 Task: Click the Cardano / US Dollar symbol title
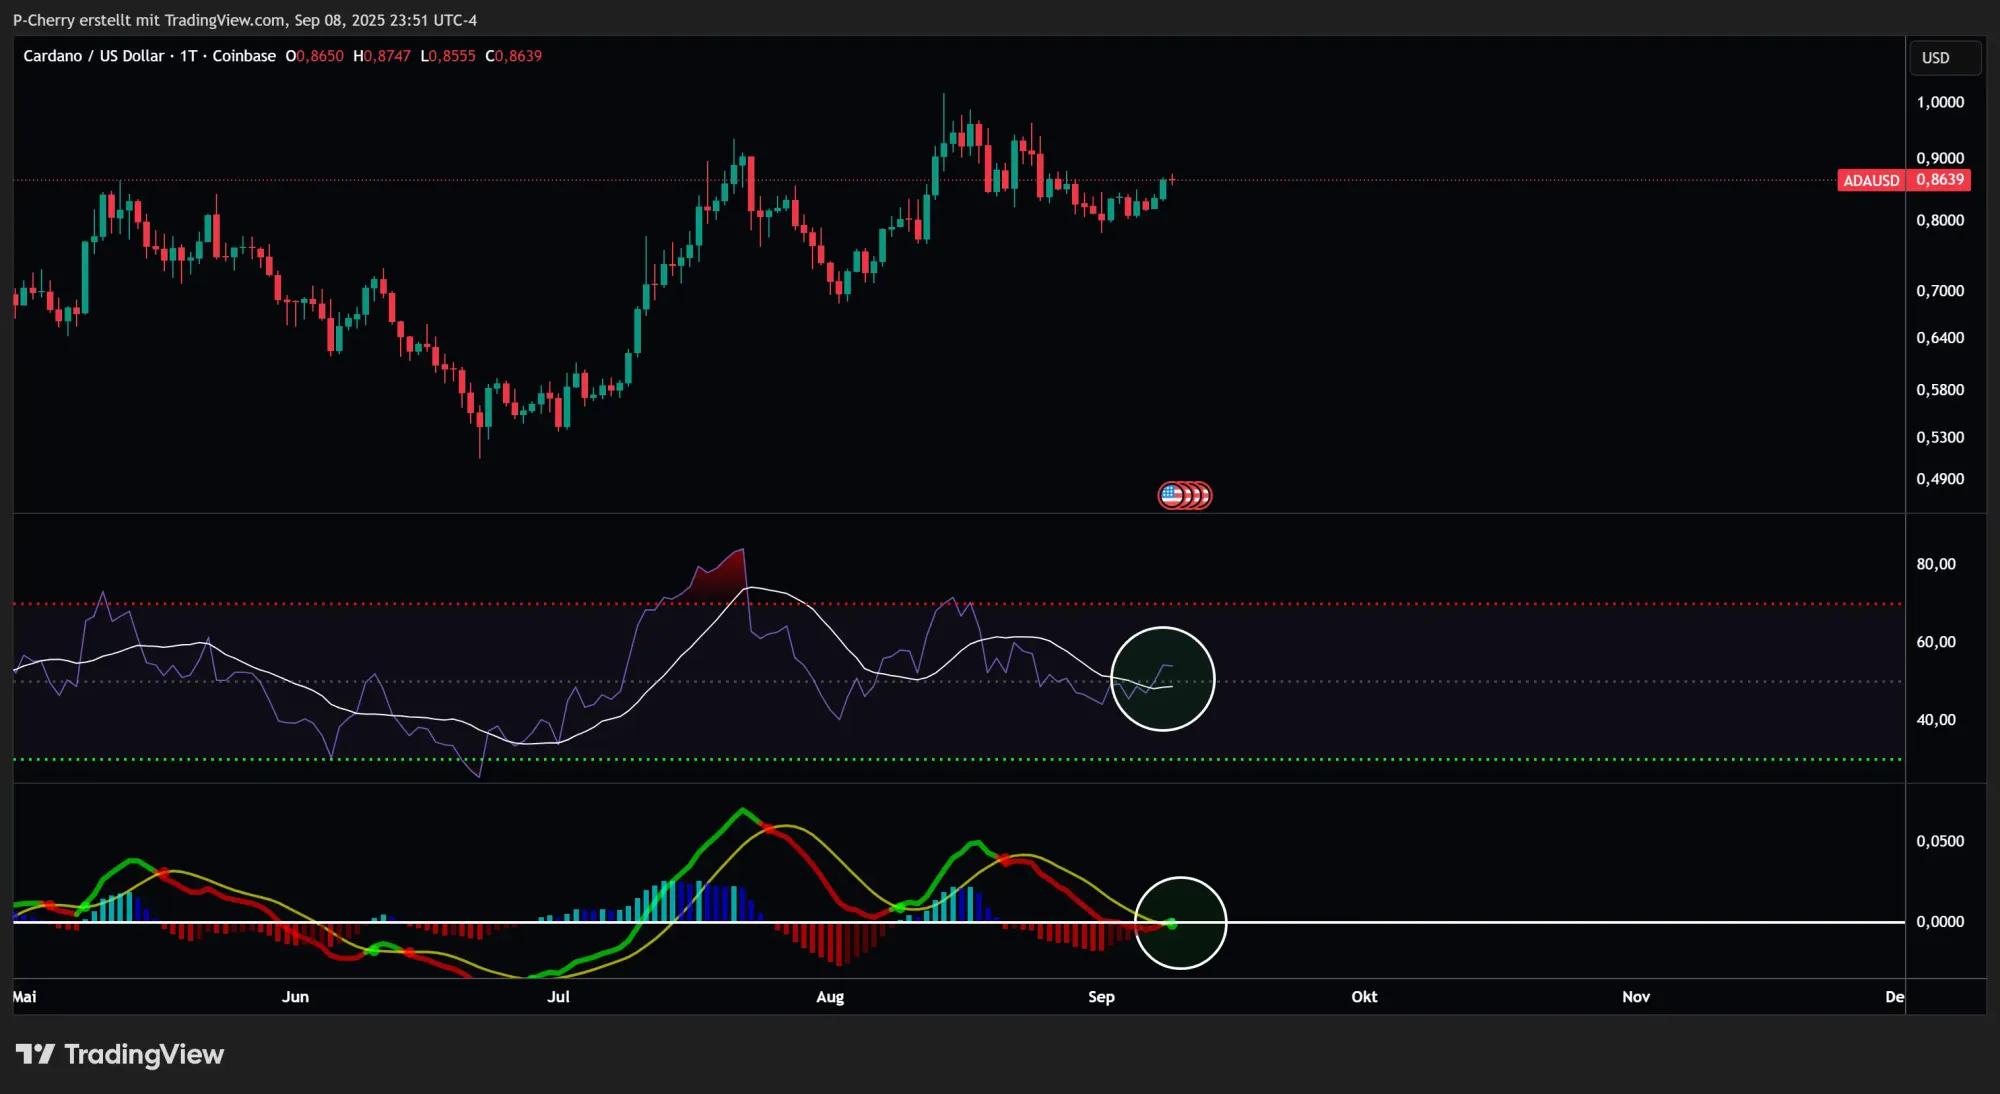93,56
